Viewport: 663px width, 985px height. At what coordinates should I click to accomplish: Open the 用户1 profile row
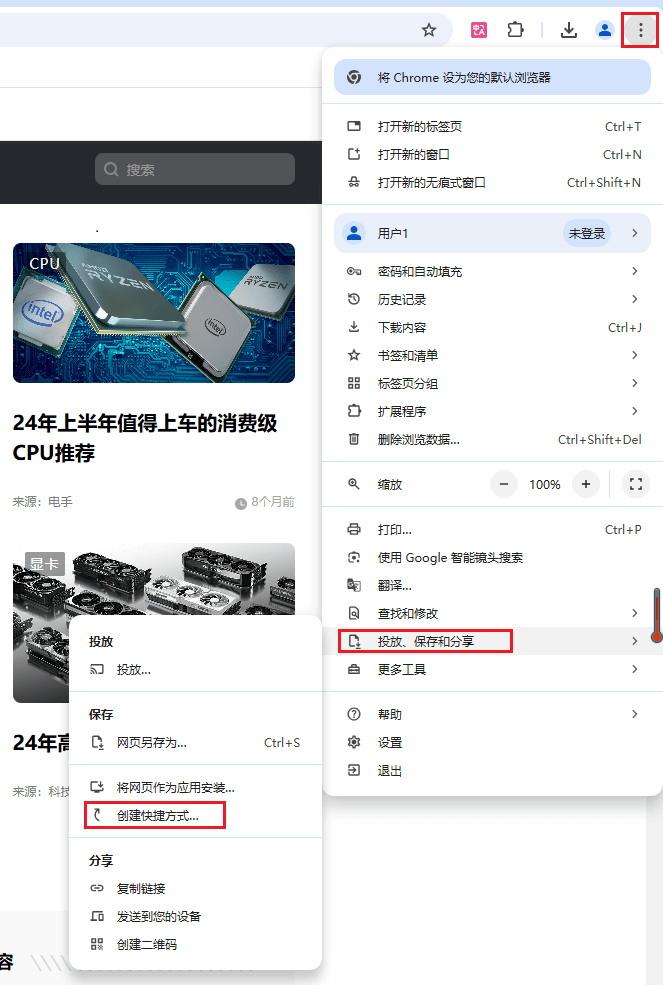click(492, 233)
